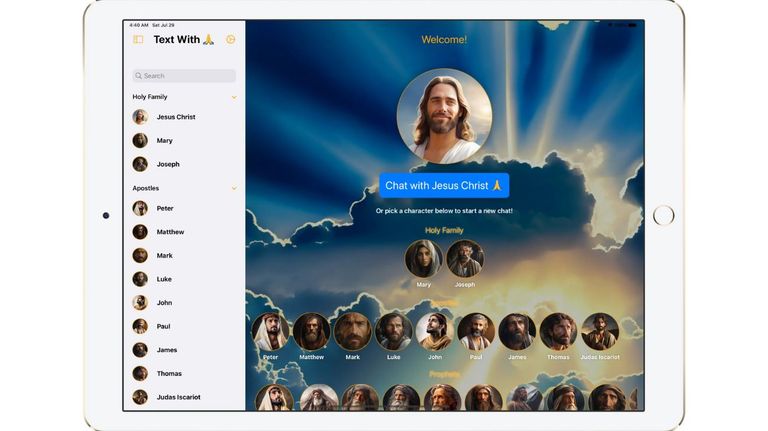Click the circular yellow icon beside Text With
The width and height of the screenshot is (768, 431).
point(230,40)
